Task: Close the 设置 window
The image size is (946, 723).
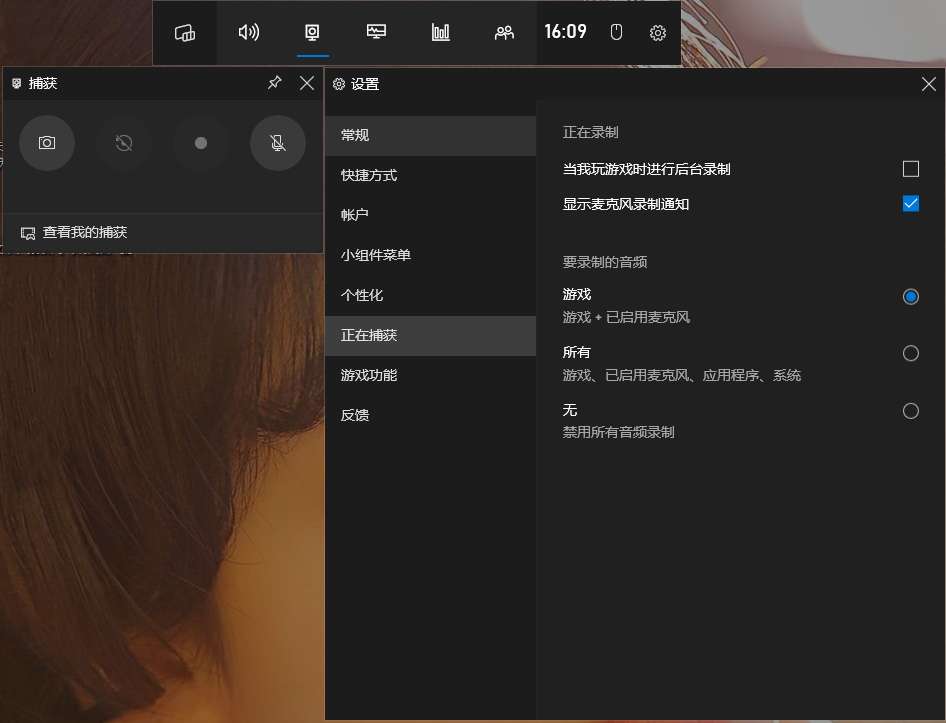Action: pos(929,84)
